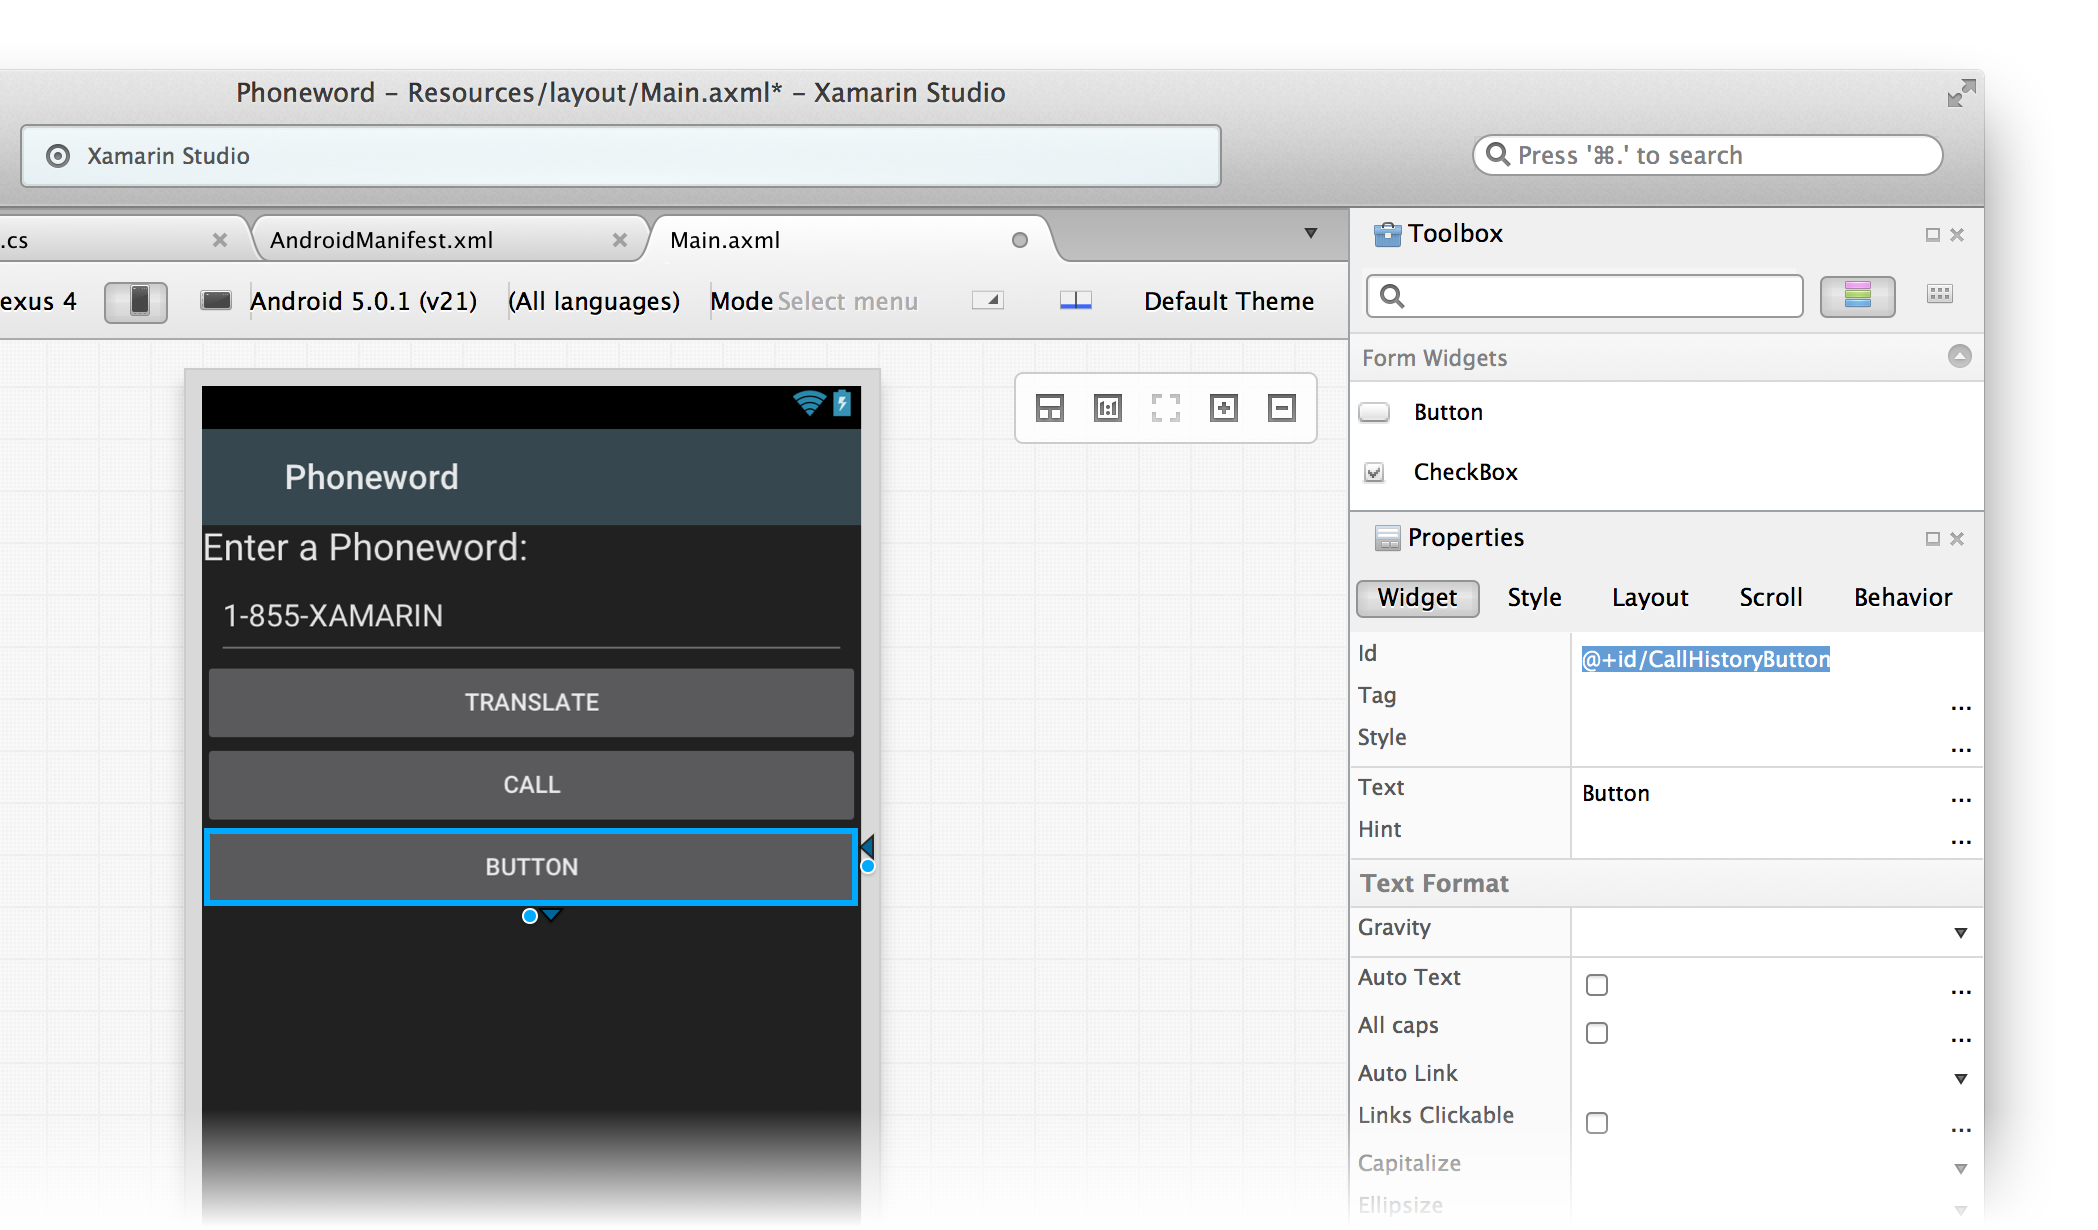This screenshot has width=2098, height=1230.
Task: Click the fit-to-window dashed frame icon
Action: tap(1165, 408)
